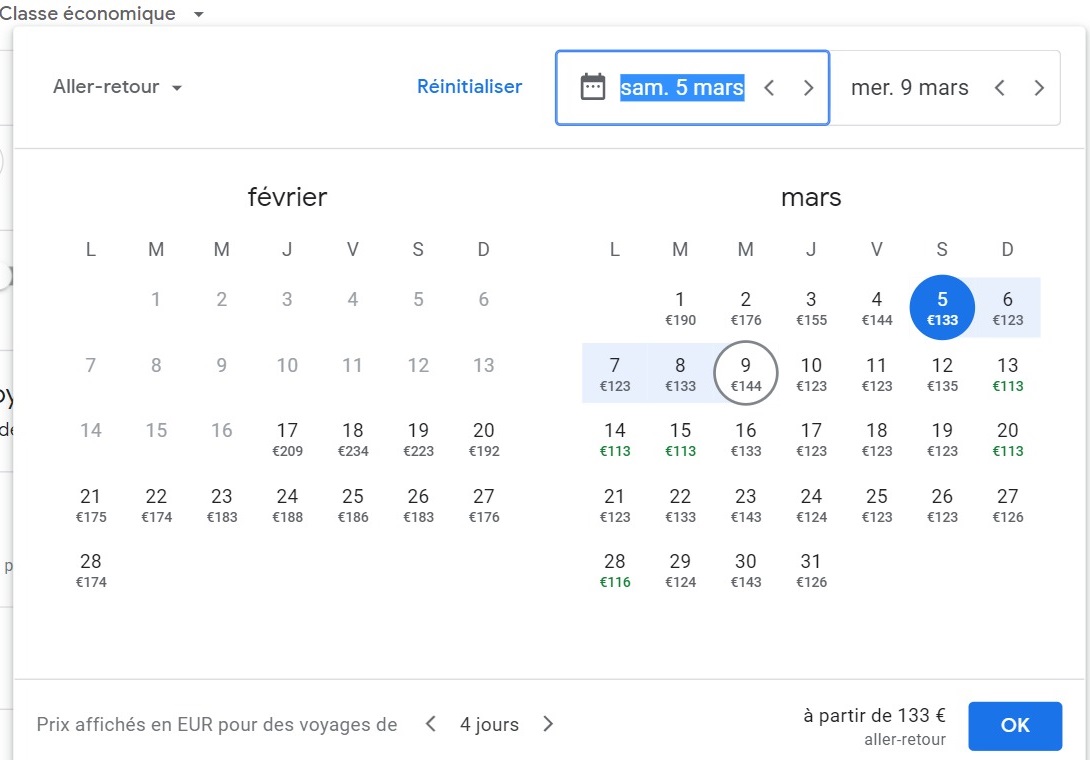The width and height of the screenshot is (1090, 760).
Task: Choose 7 March priced €123
Action: (615, 373)
